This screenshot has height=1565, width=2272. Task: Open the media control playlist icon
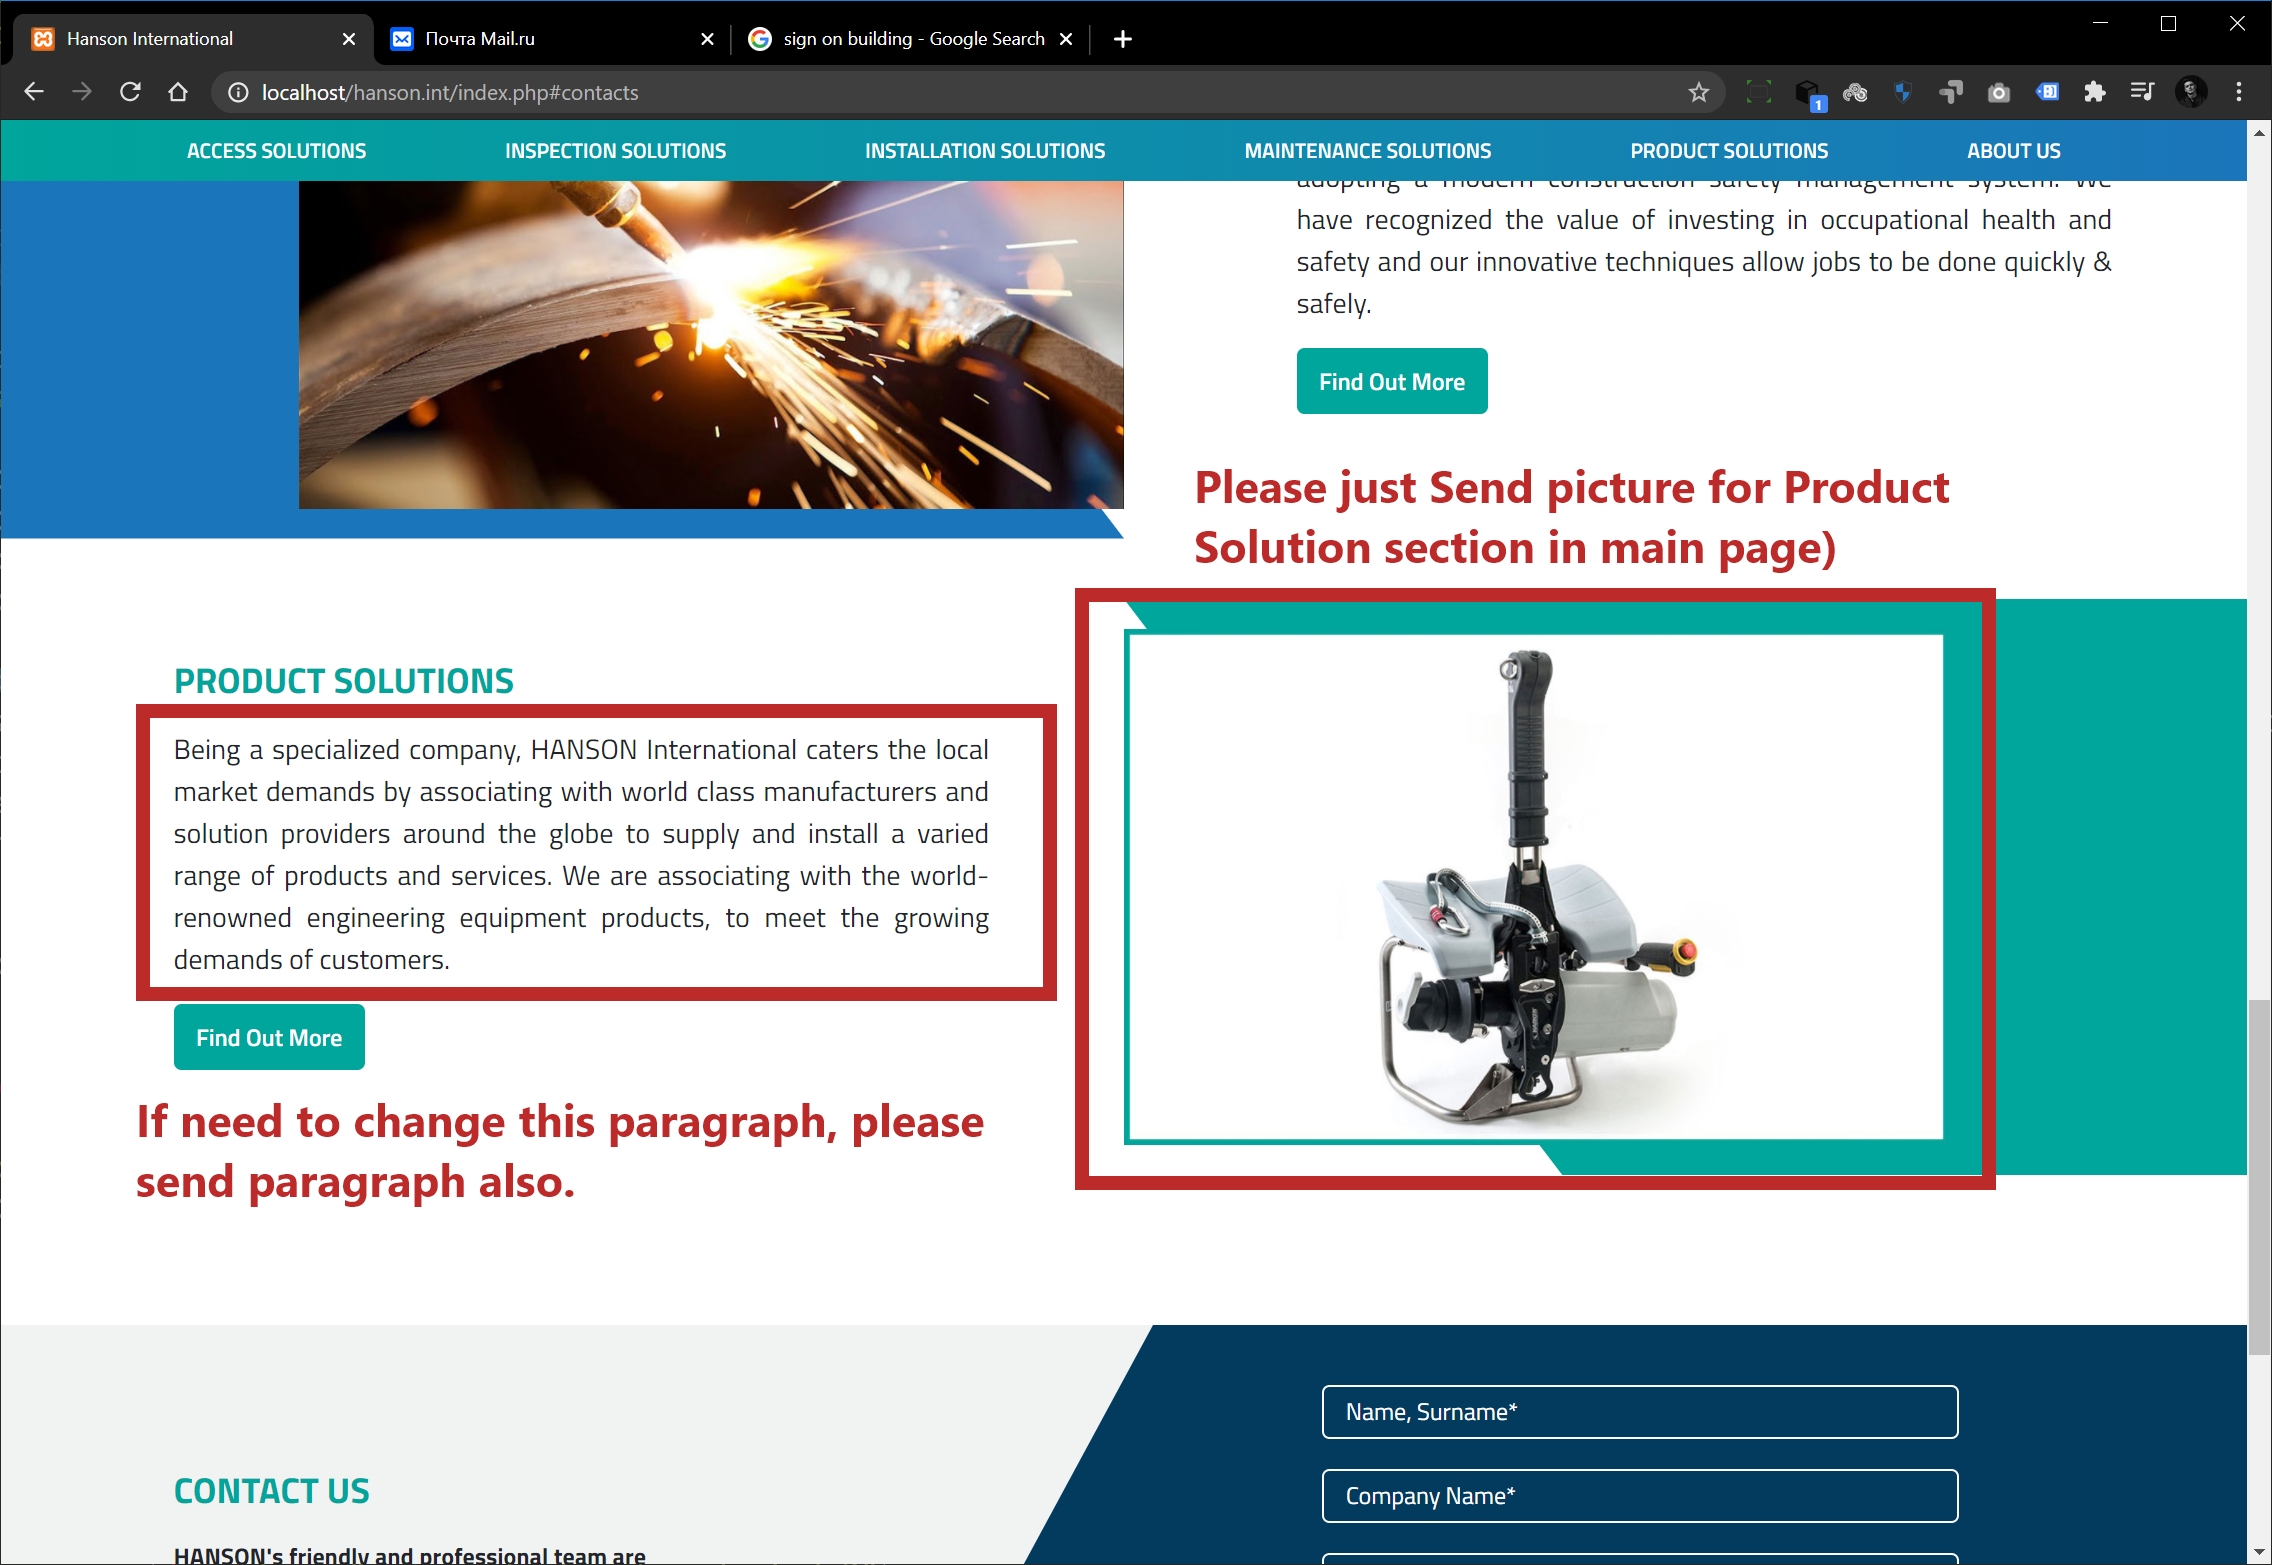pyautogui.click(x=2142, y=93)
